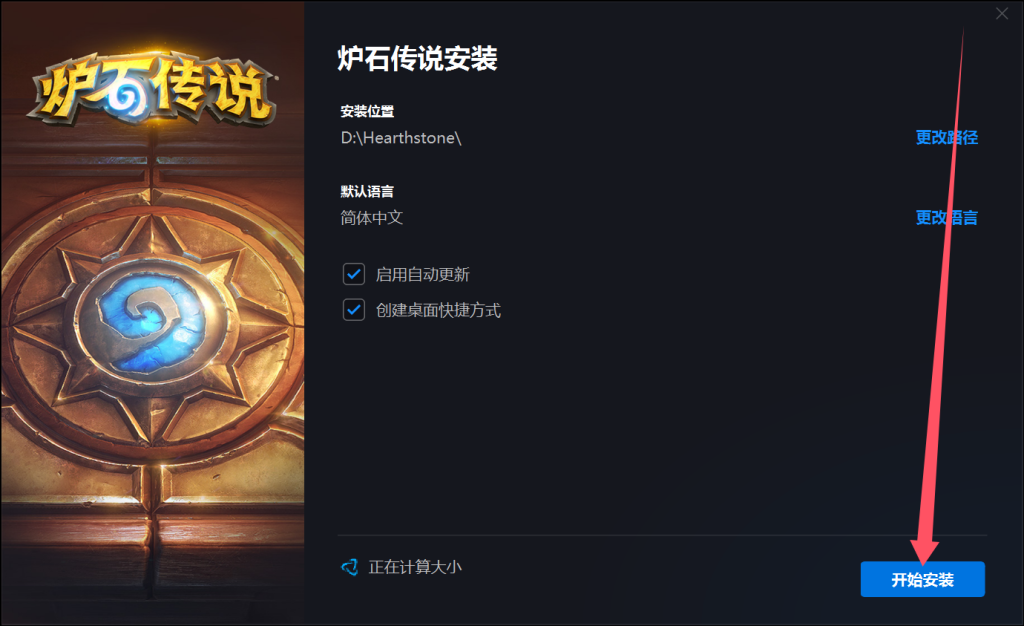1024x626 pixels.
Task: Click the Battle.net spinner icon near 正在计算大小
Action: (x=350, y=567)
